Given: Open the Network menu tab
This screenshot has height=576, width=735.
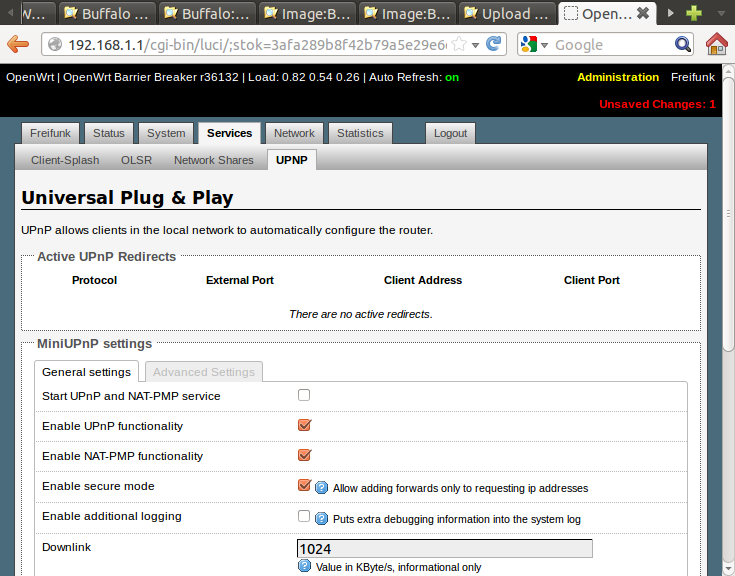Looking at the screenshot, I should 294,133.
